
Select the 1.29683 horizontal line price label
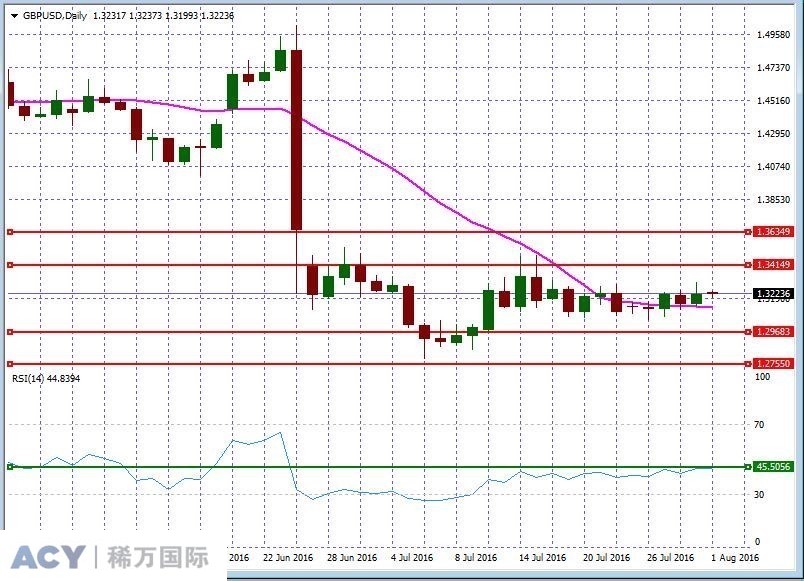point(773,332)
